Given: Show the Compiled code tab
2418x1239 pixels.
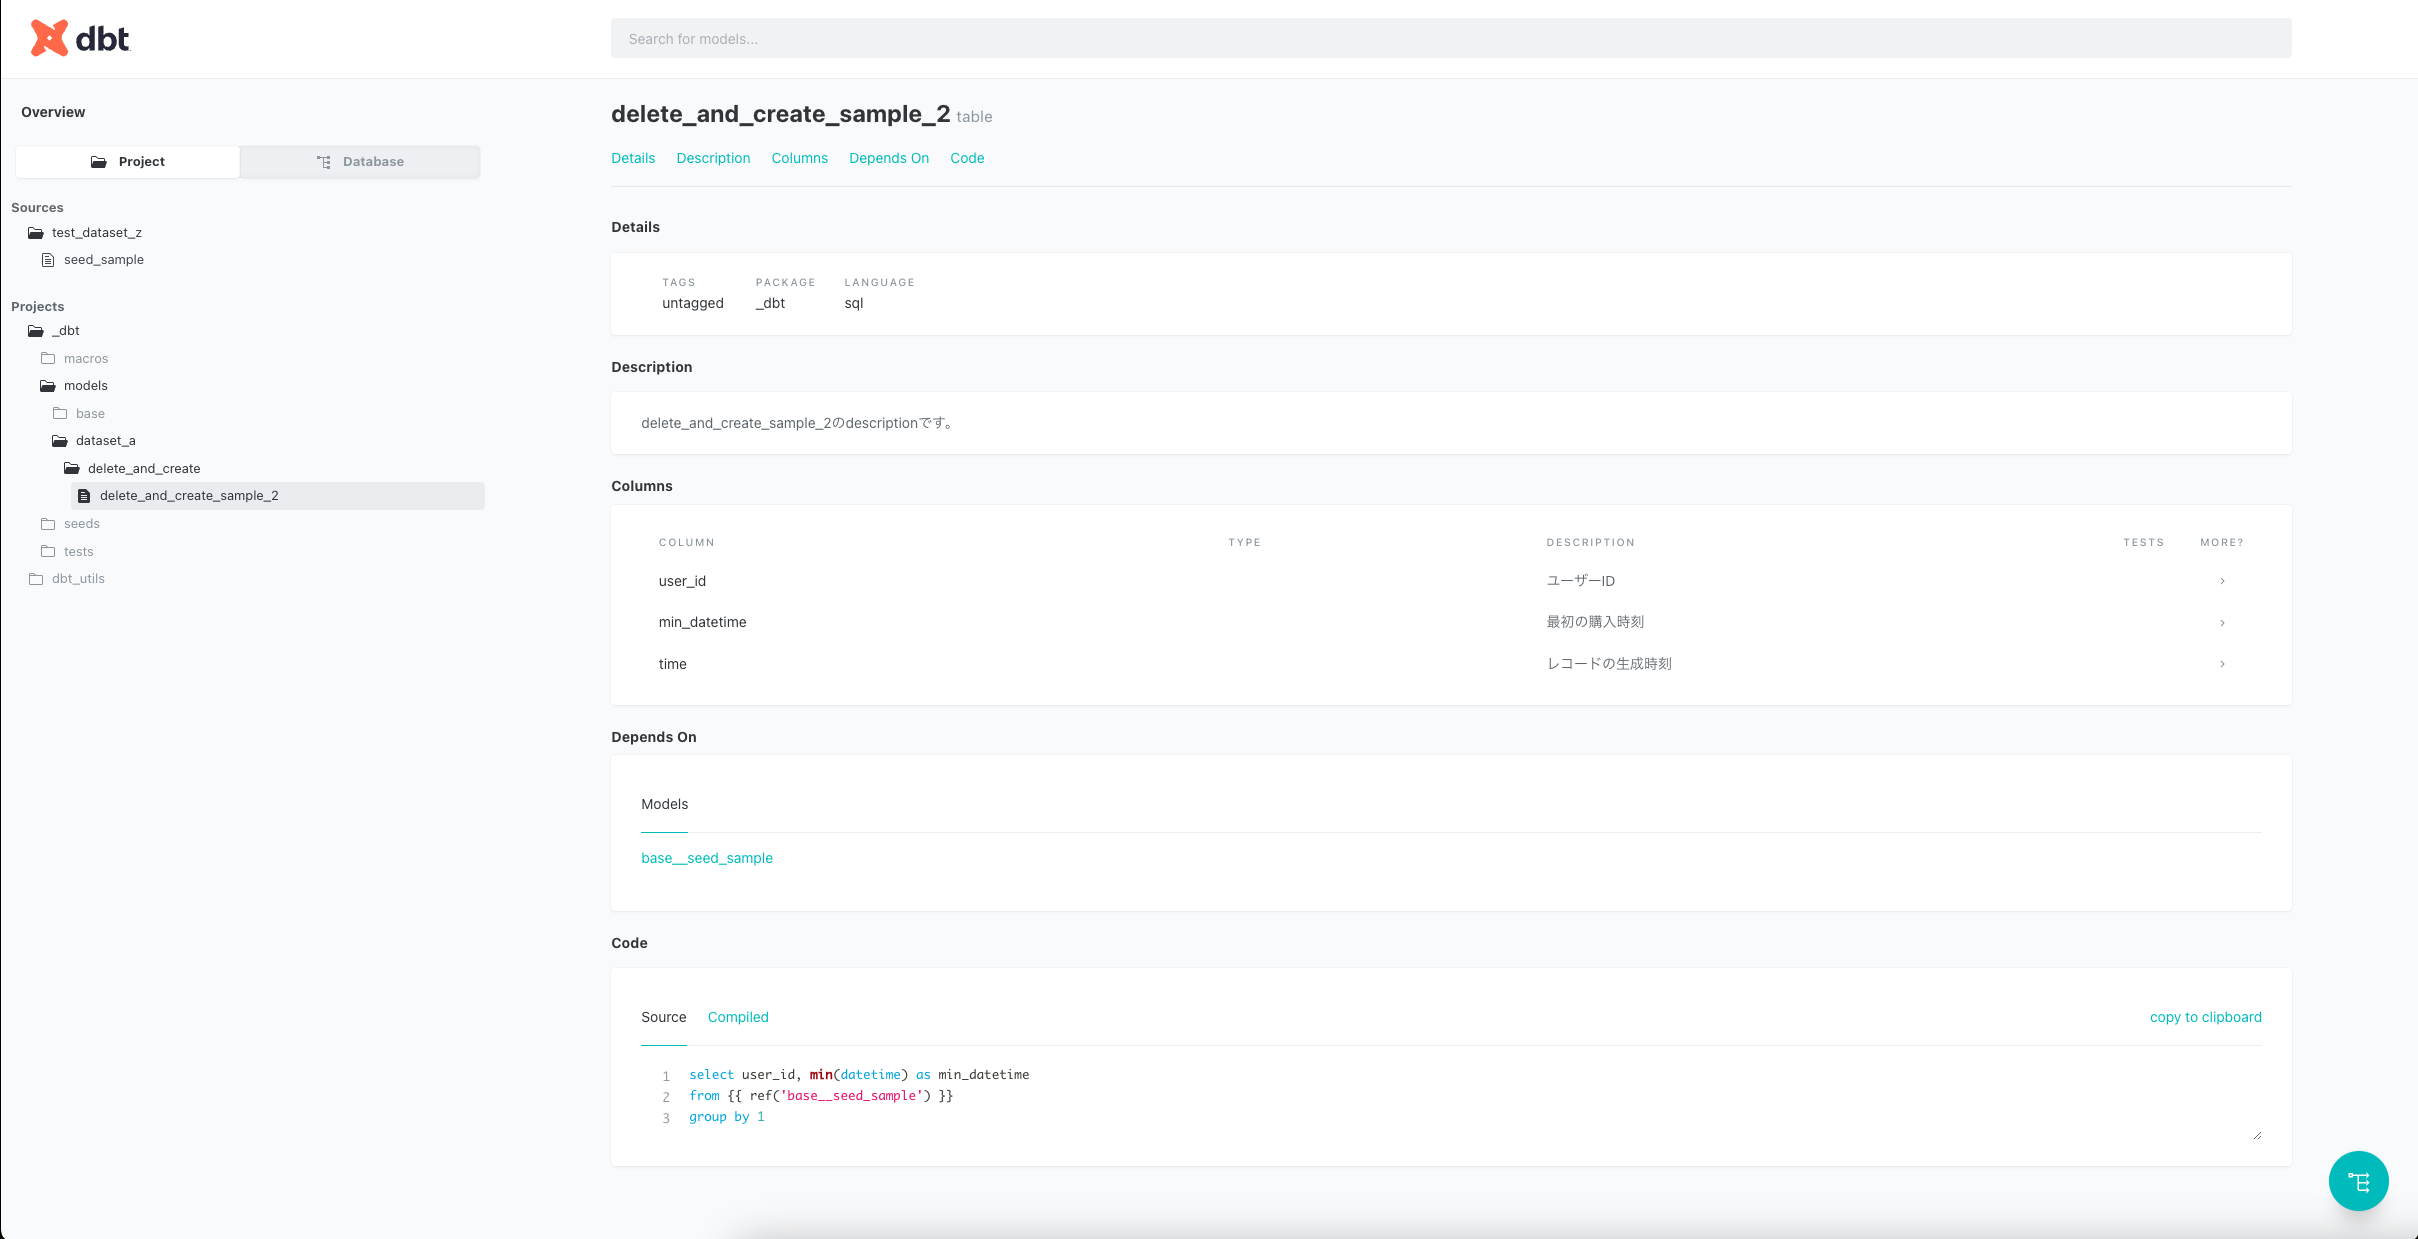Looking at the screenshot, I should pos(738,1017).
